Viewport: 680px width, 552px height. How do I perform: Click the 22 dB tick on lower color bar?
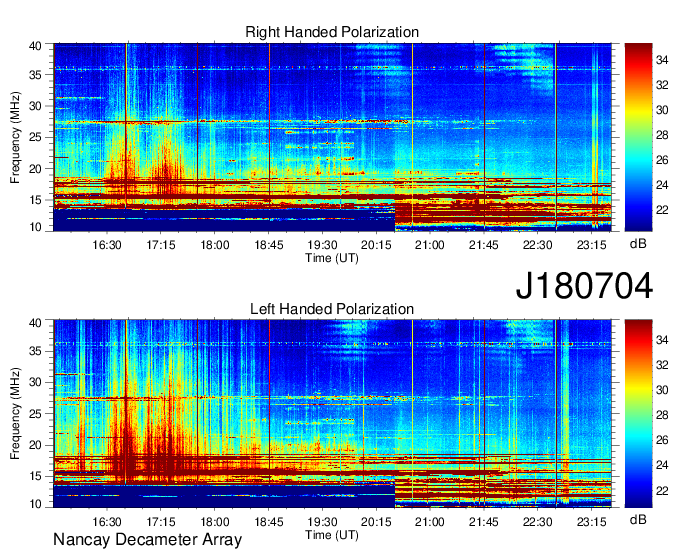(x=662, y=490)
